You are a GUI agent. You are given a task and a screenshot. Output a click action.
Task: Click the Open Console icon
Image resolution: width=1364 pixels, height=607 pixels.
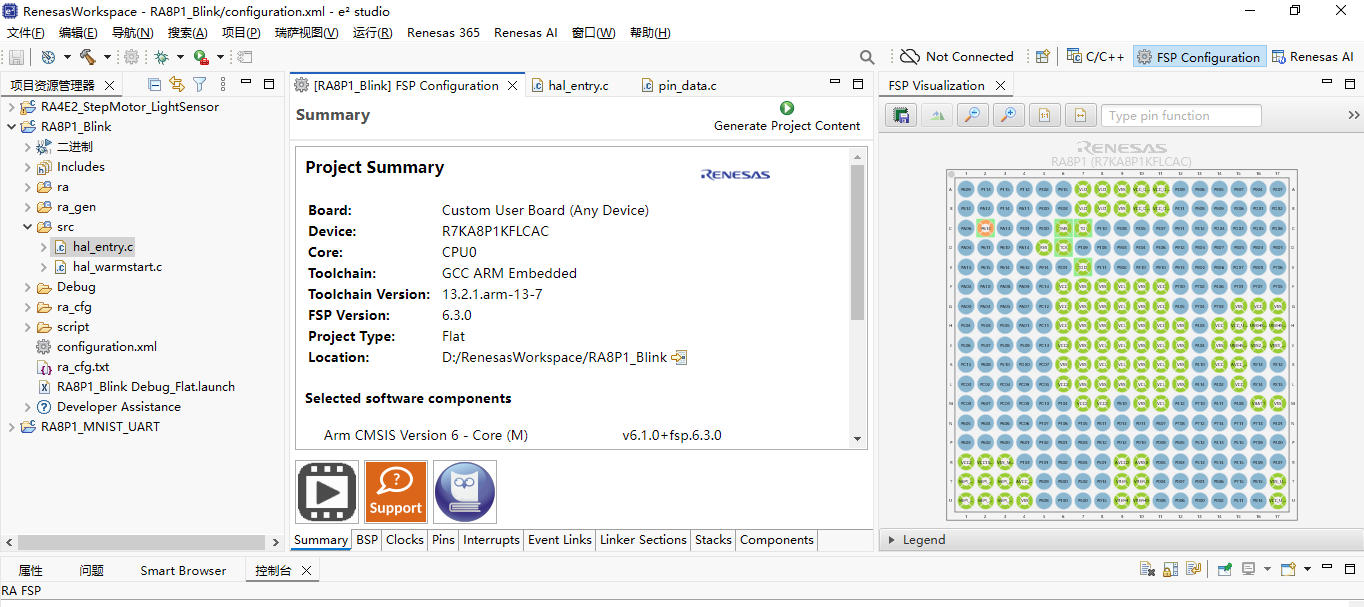coord(1288,569)
